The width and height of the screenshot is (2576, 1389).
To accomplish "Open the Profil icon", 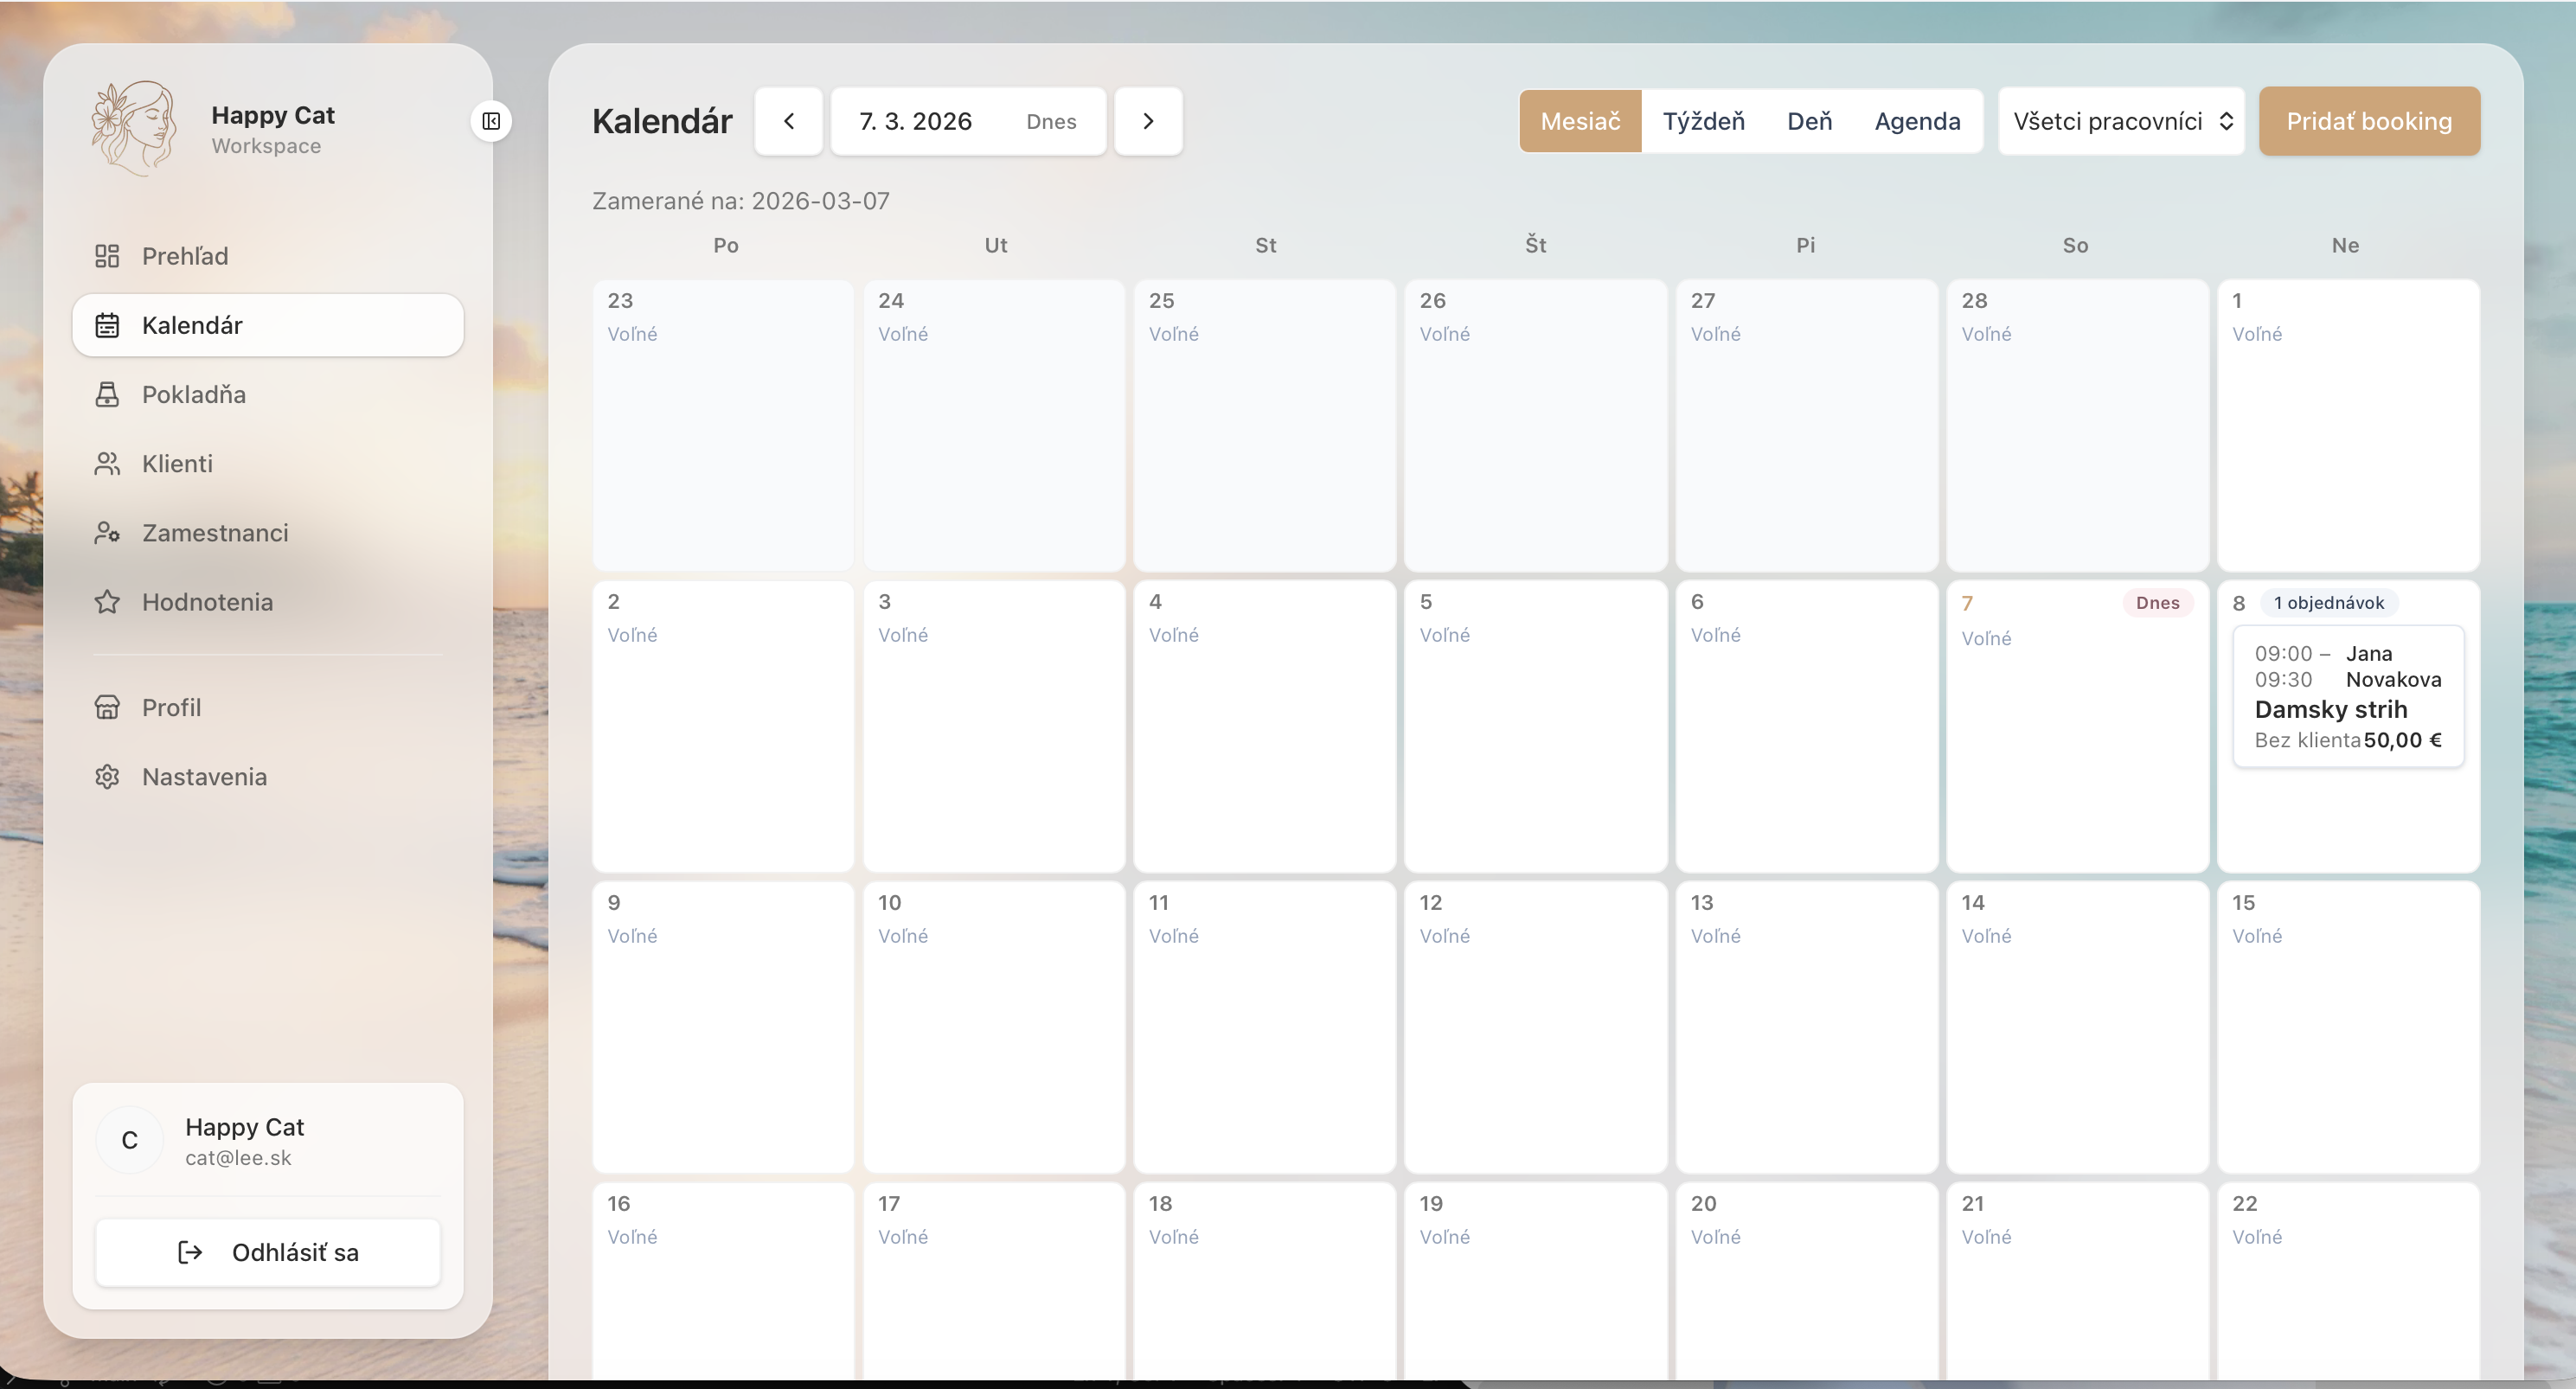I will point(108,707).
